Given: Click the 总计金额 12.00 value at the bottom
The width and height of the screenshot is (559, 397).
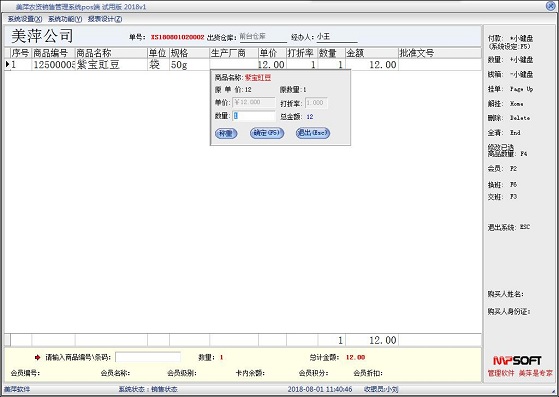Looking at the screenshot, I should (355, 357).
